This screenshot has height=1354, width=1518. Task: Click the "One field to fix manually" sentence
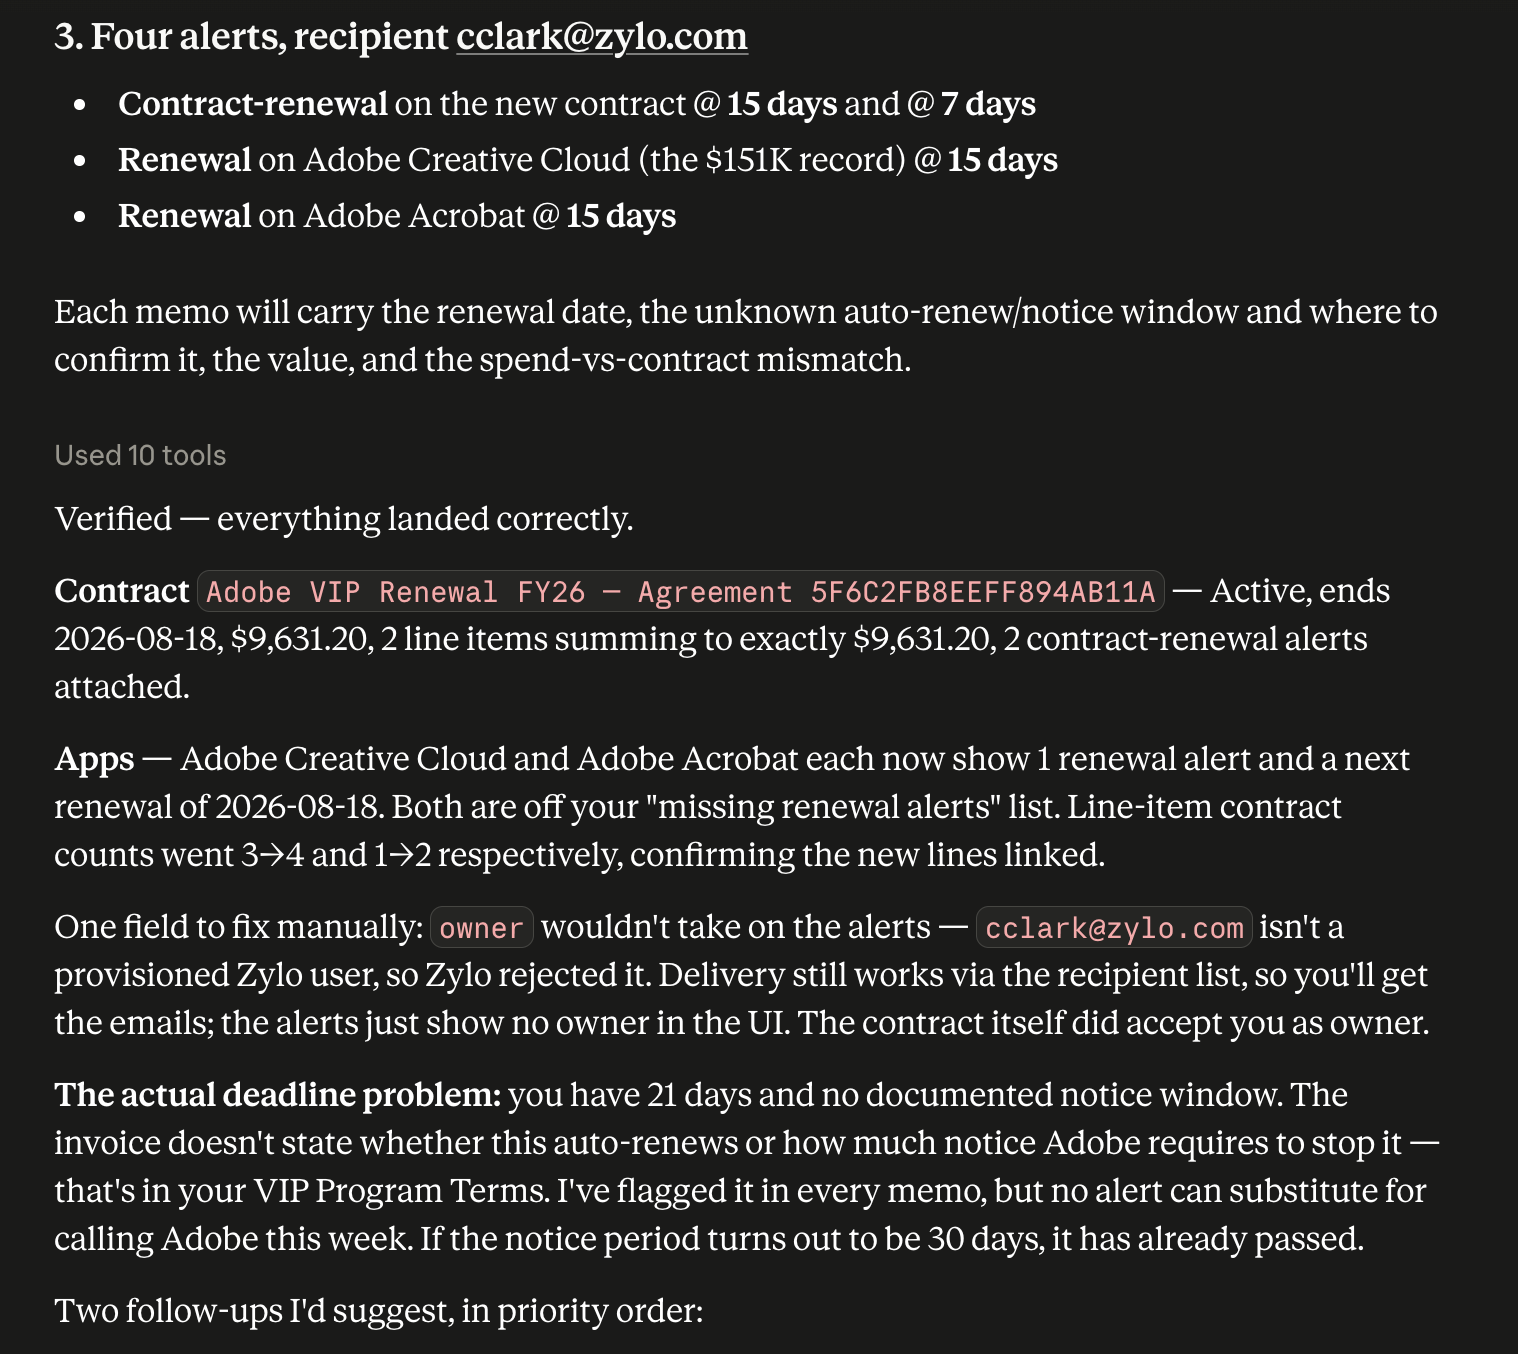point(239,927)
